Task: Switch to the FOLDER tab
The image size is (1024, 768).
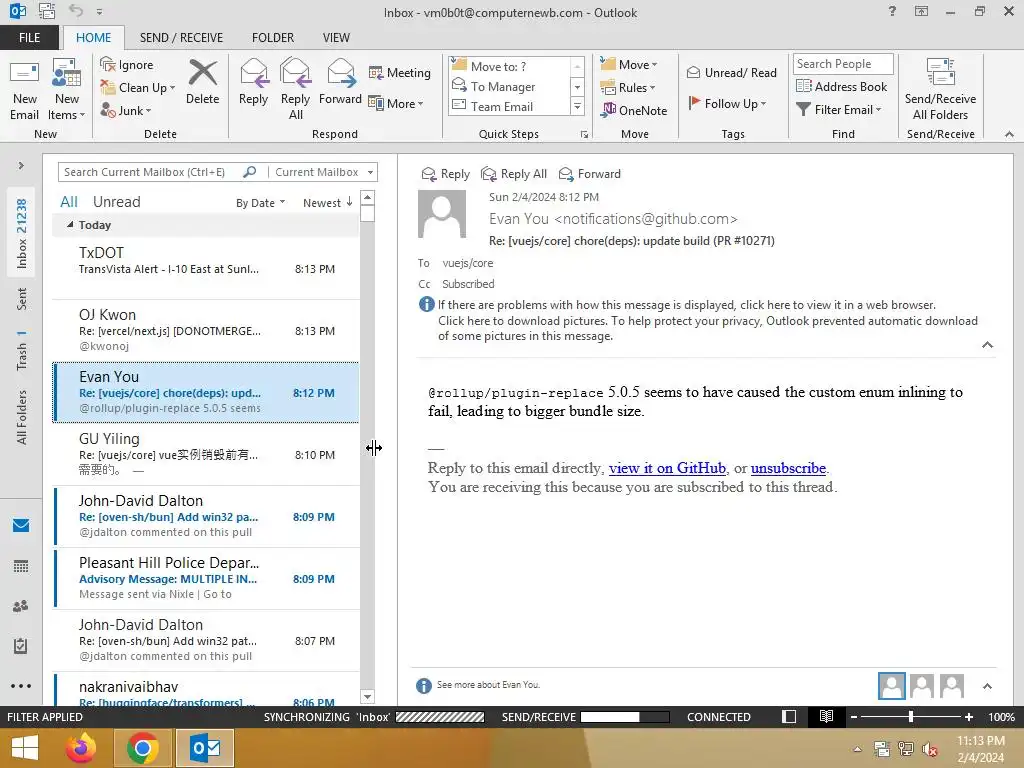Action: point(273,37)
